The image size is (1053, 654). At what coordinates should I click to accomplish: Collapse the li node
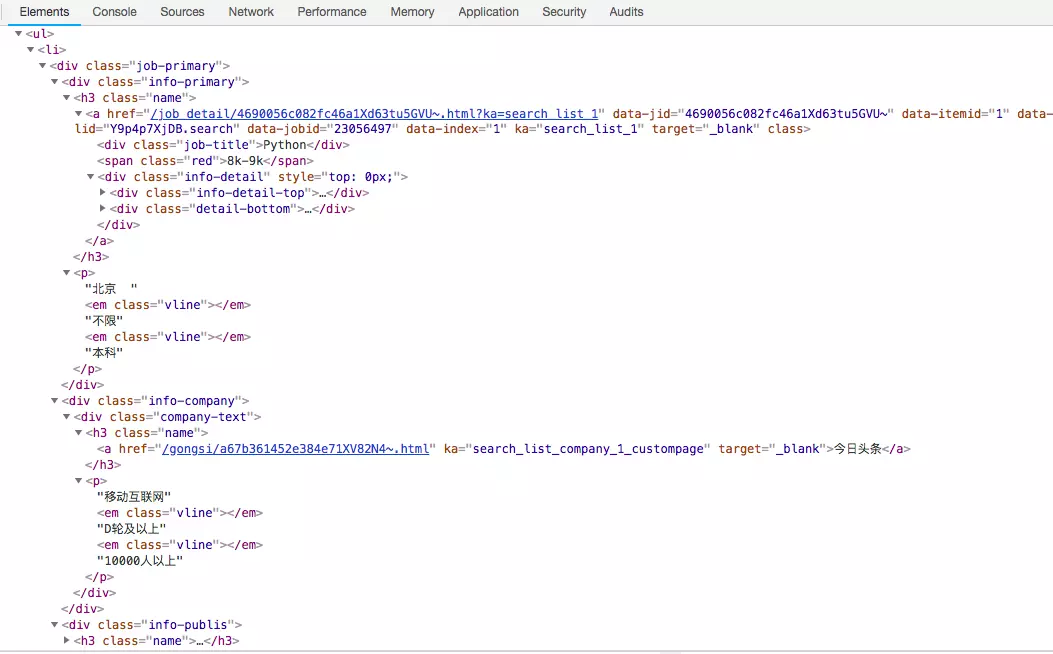[x=31, y=49]
